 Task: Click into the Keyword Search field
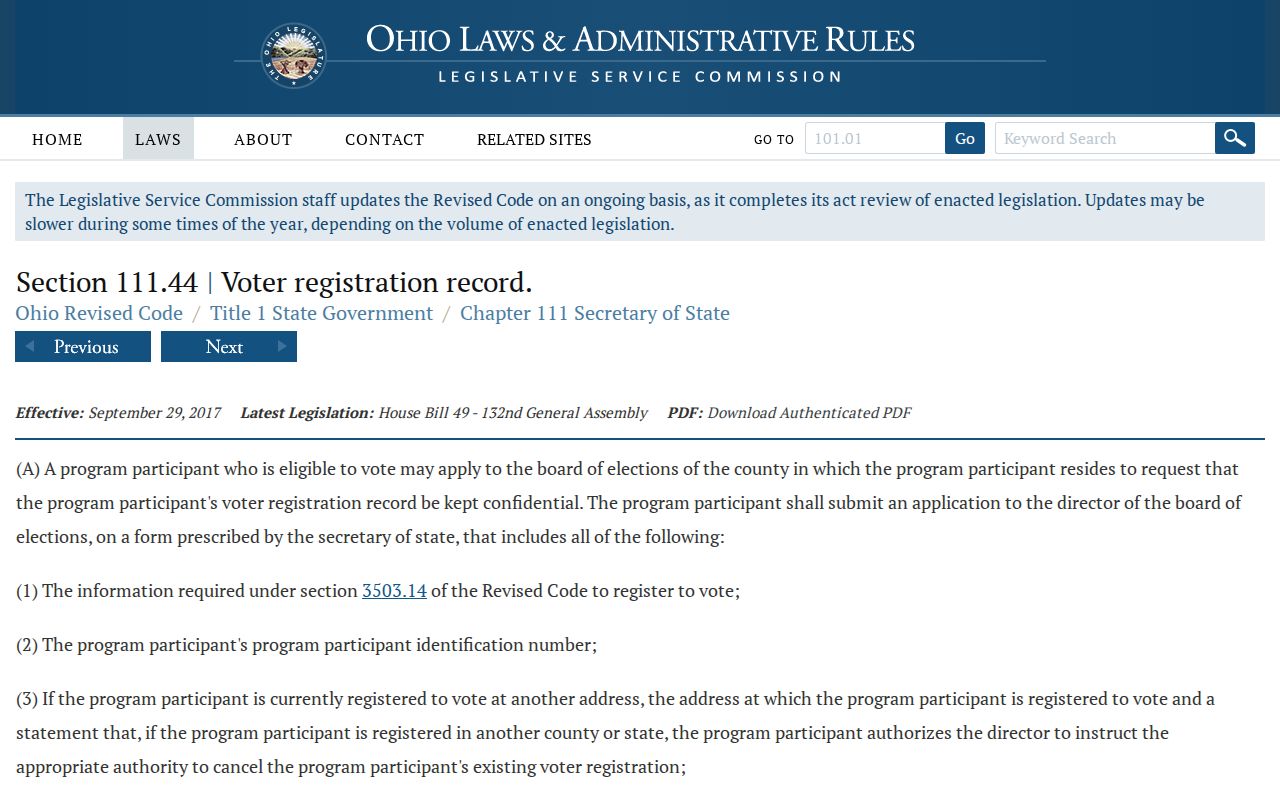point(1105,138)
